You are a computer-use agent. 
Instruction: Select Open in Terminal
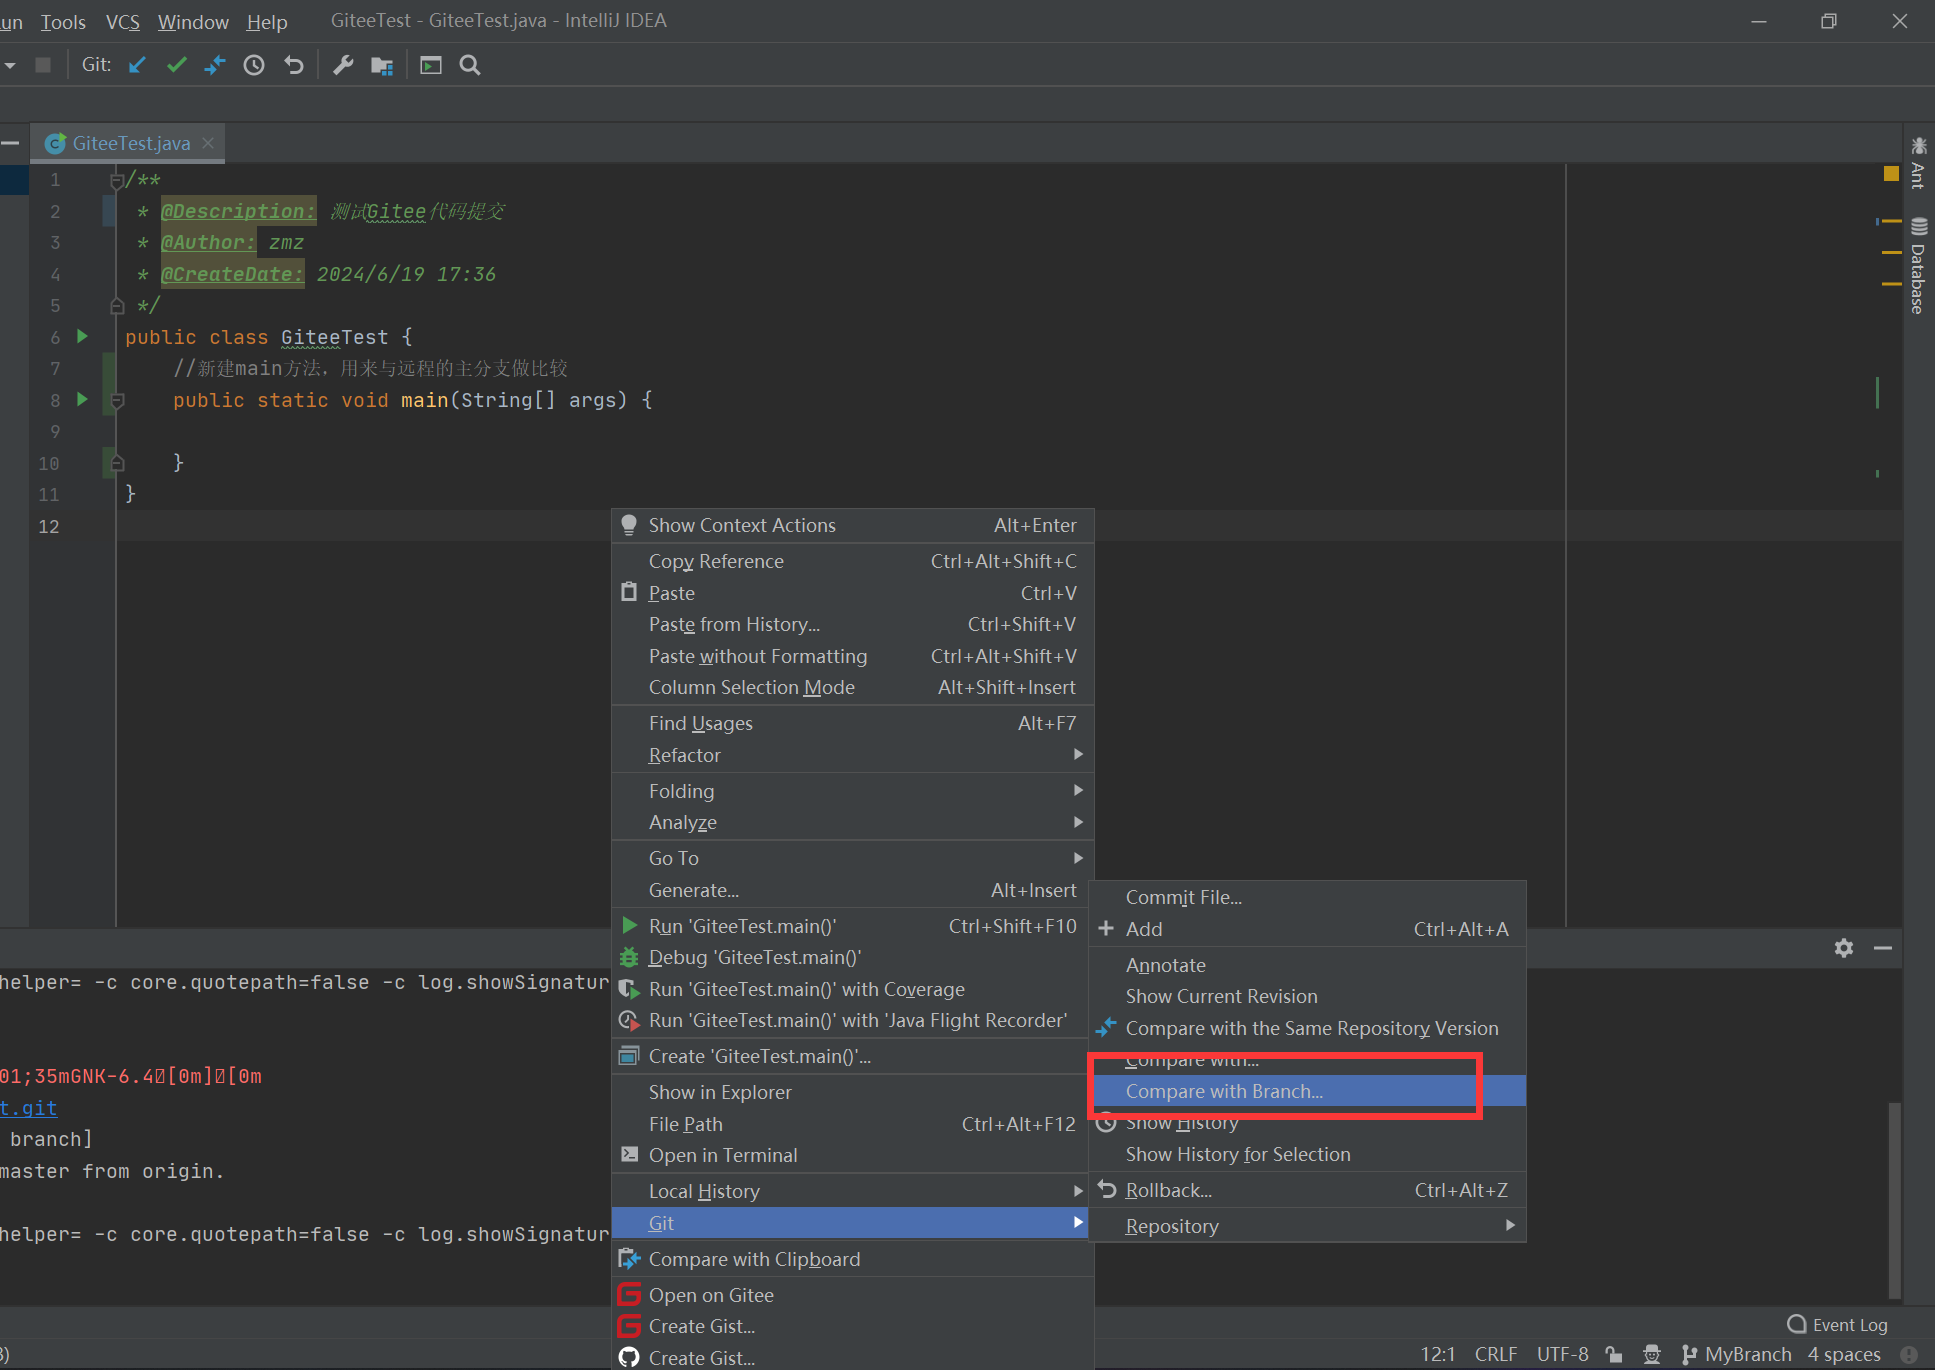852,1155
